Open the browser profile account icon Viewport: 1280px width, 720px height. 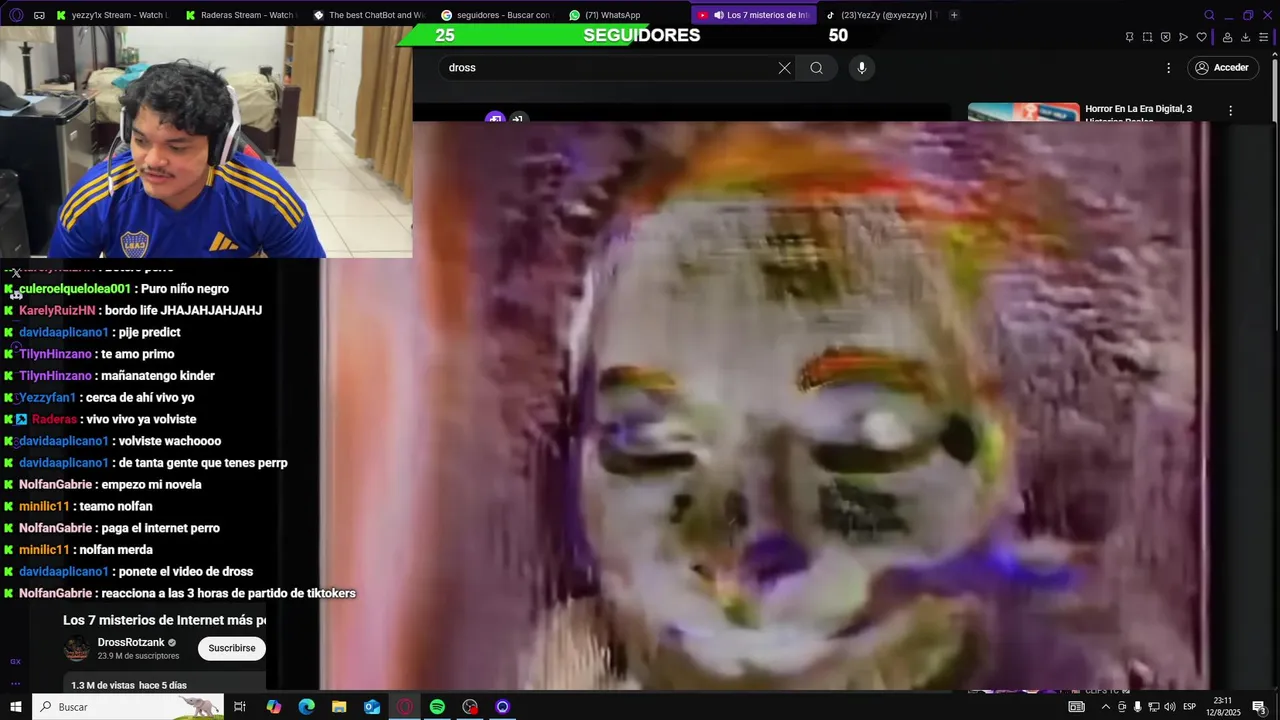[1227, 37]
